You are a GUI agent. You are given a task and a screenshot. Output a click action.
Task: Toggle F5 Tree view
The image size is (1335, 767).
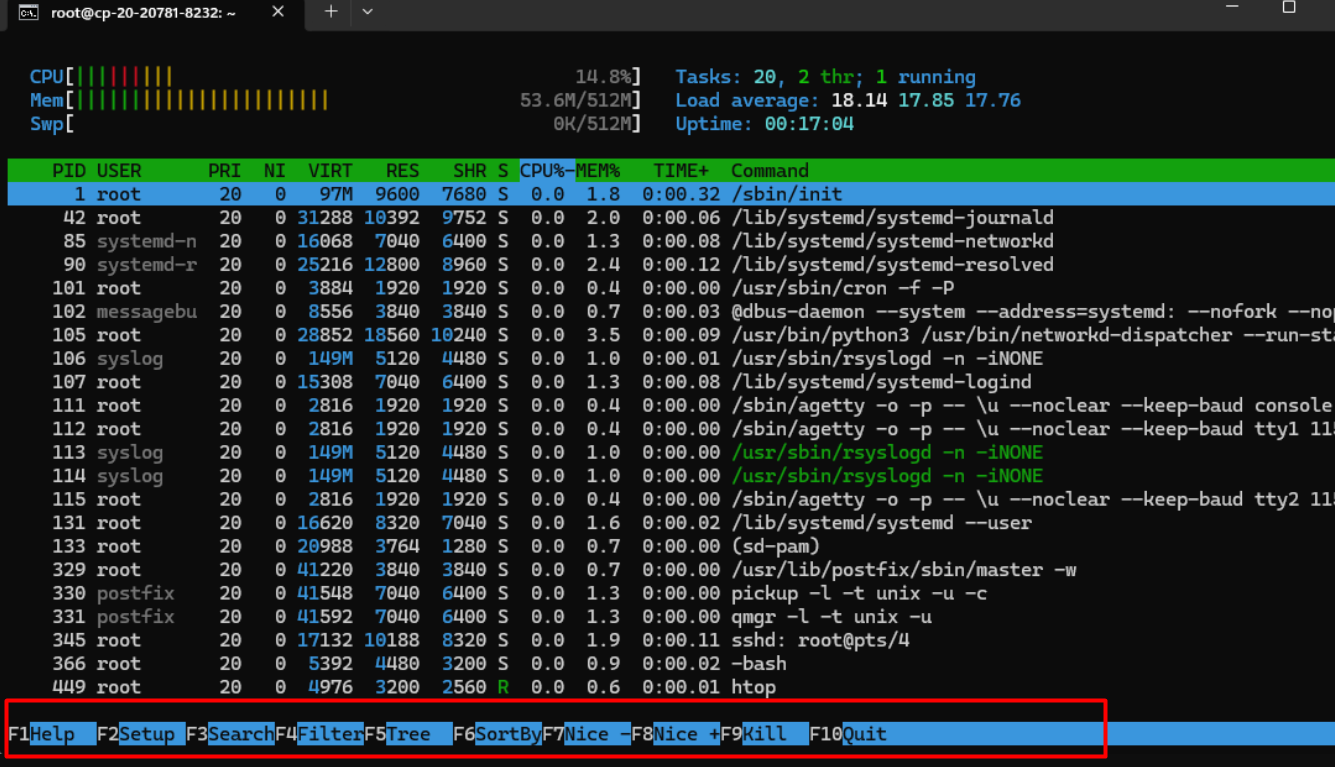(407, 734)
